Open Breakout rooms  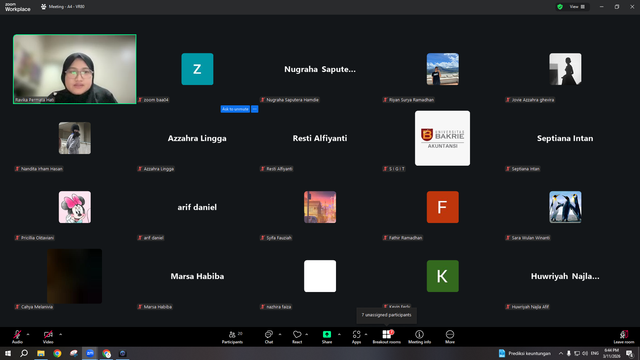pos(387,337)
